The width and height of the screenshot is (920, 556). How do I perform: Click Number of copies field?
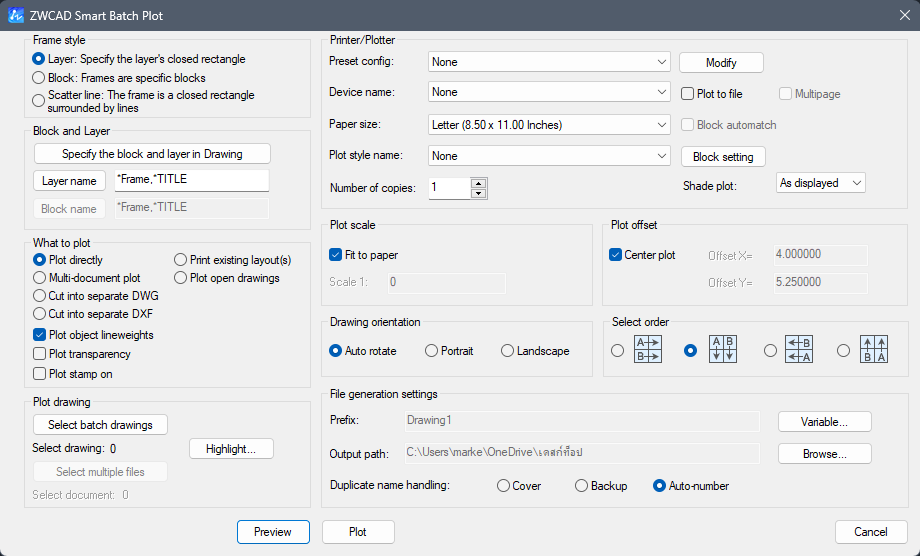(x=449, y=188)
